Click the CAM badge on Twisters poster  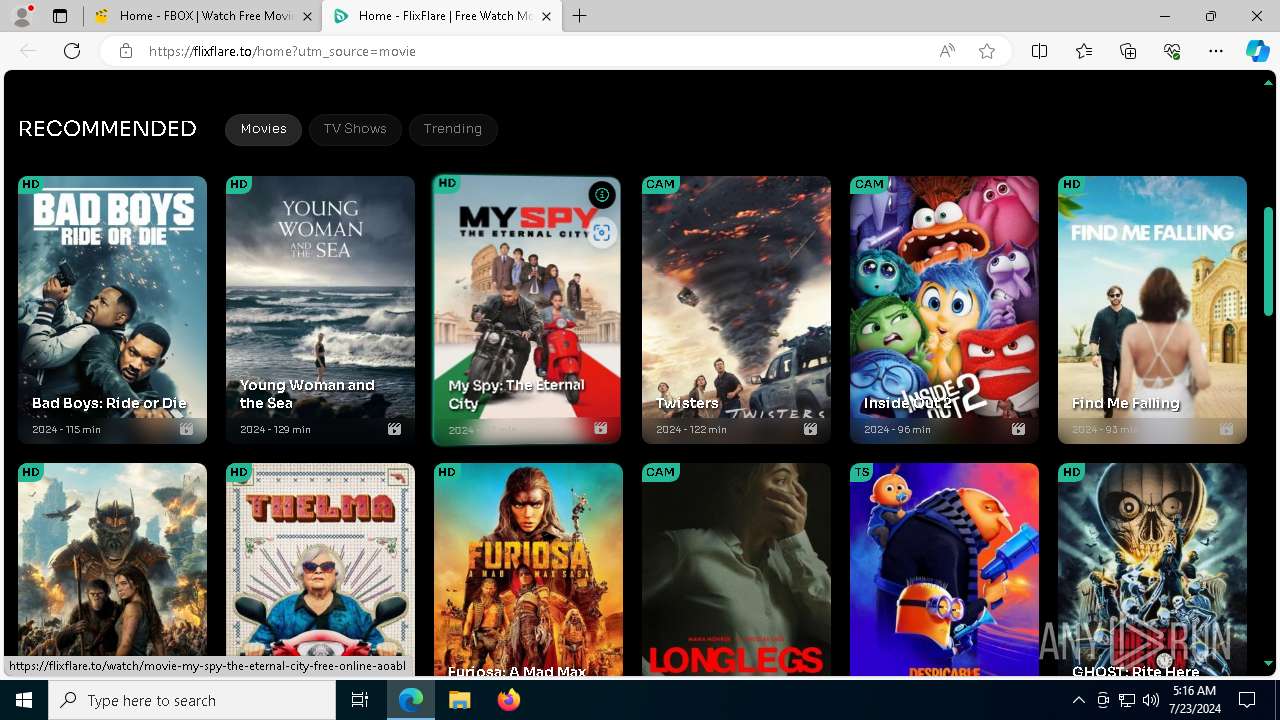[x=660, y=184]
